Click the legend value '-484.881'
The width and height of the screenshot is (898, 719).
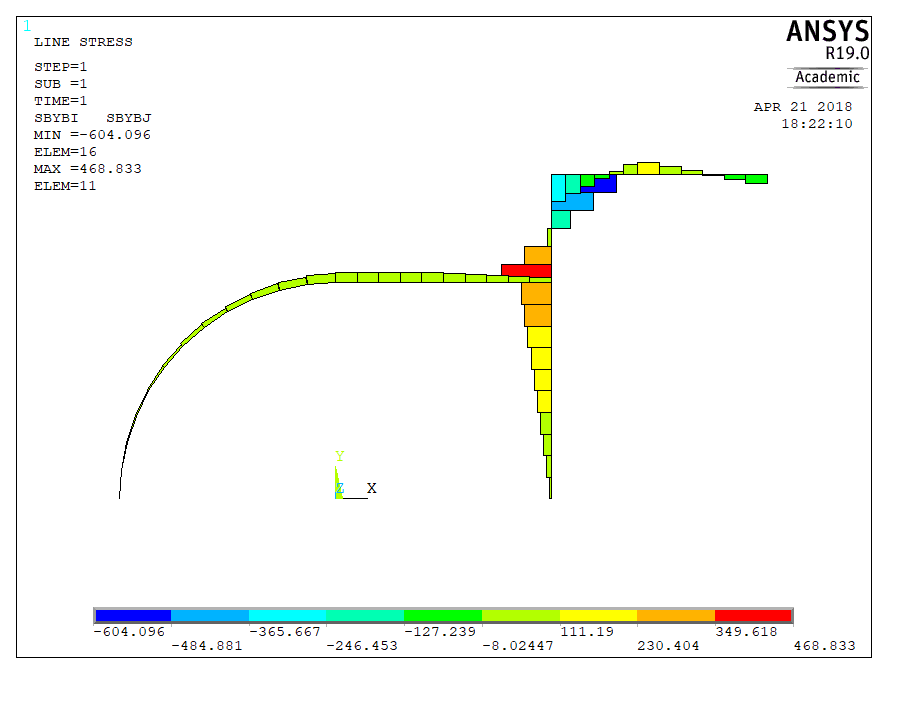[207, 646]
